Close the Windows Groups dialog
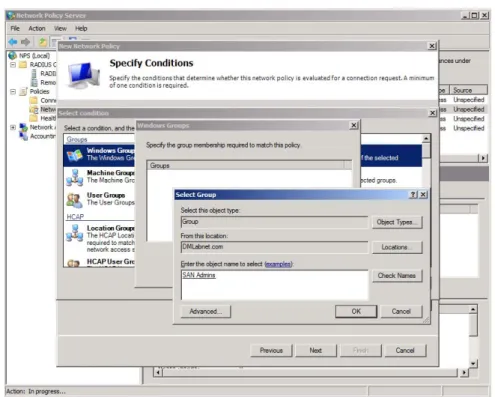 pyautogui.click(x=354, y=125)
